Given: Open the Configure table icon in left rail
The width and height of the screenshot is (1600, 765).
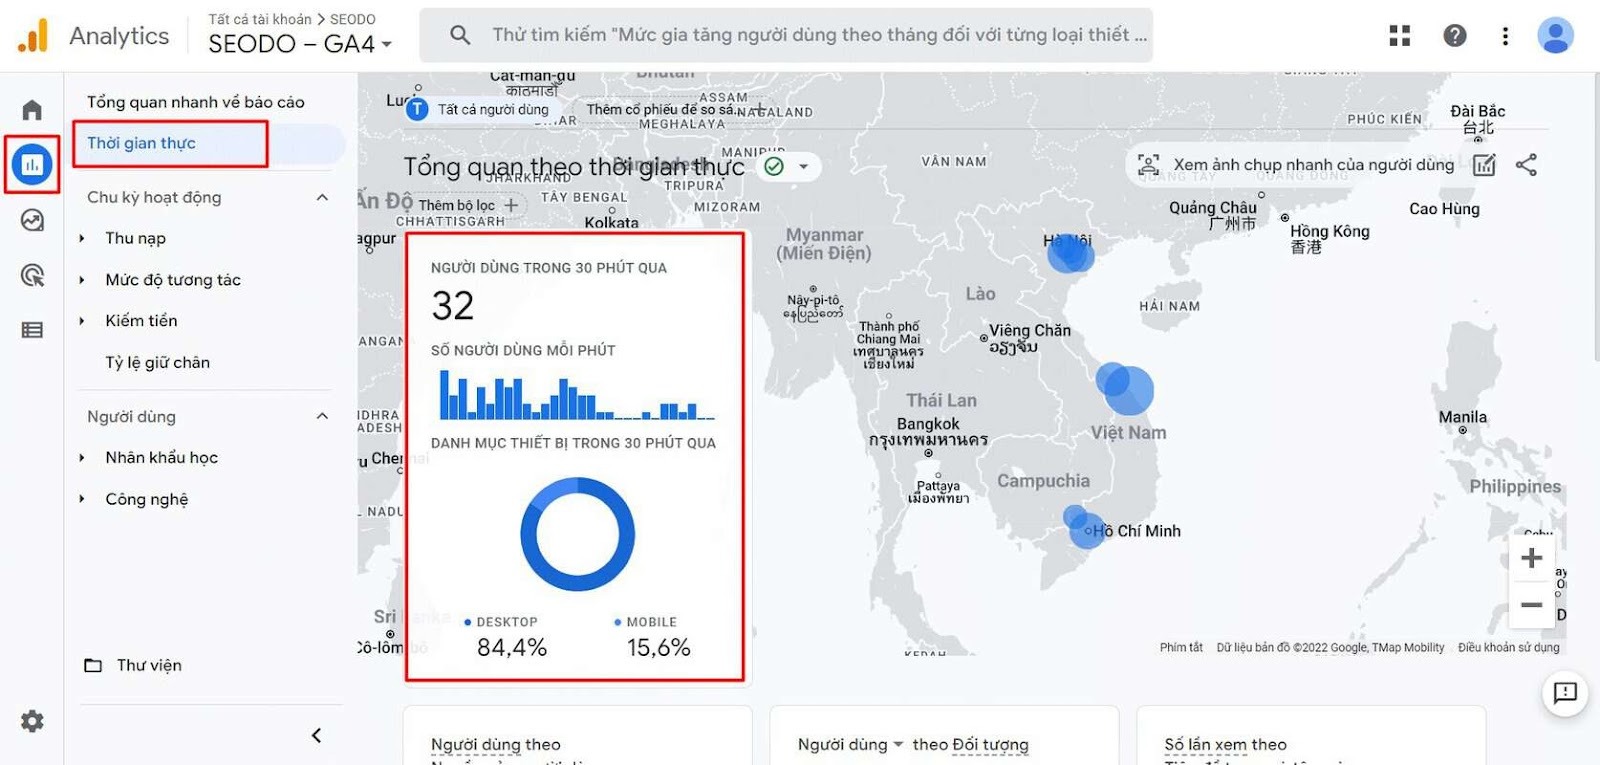Looking at the screenshot, I should pos(32,330).
